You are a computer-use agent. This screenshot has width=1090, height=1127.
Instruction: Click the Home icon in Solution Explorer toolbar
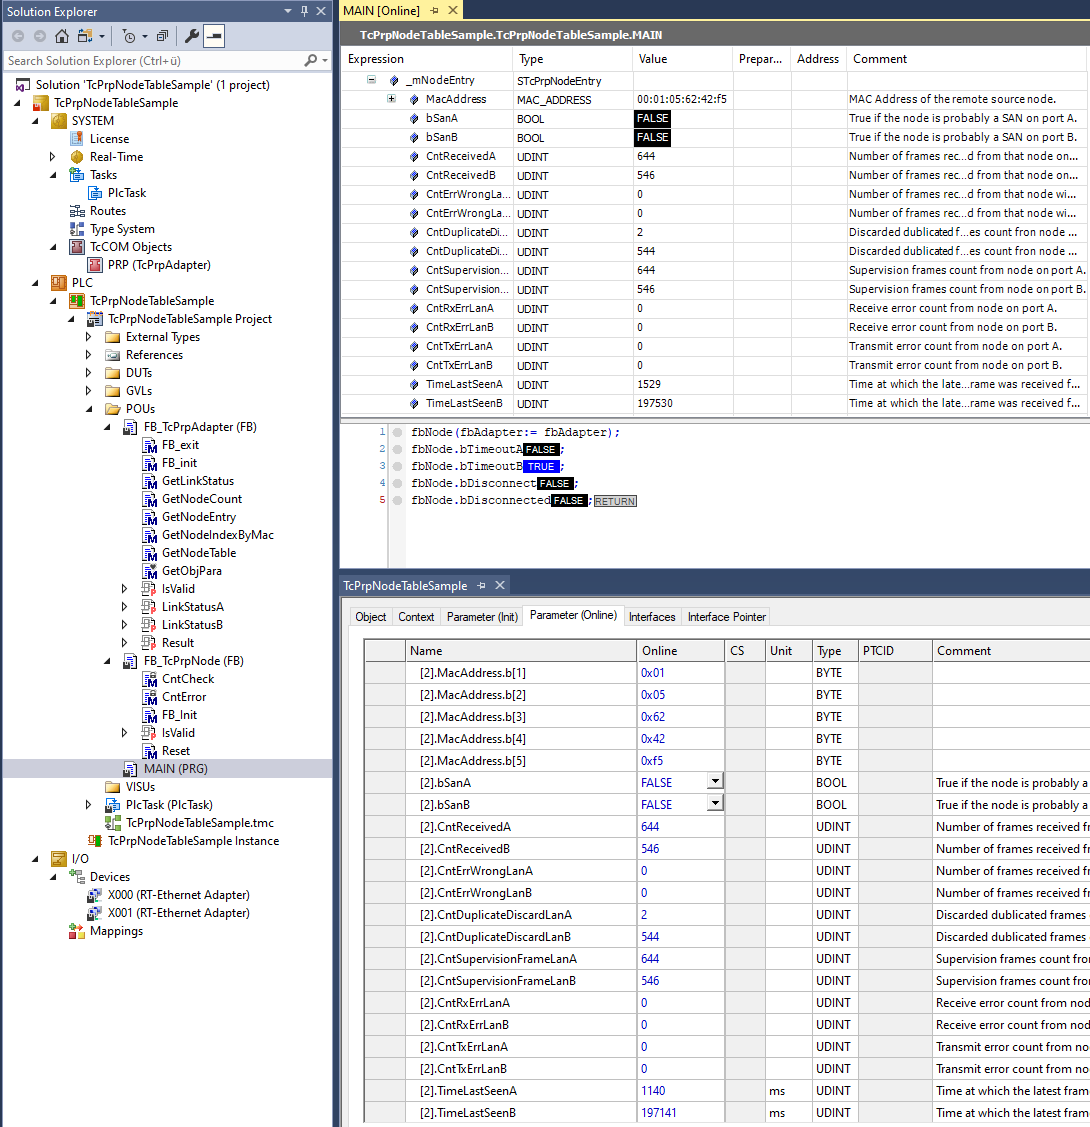point(62,36)
